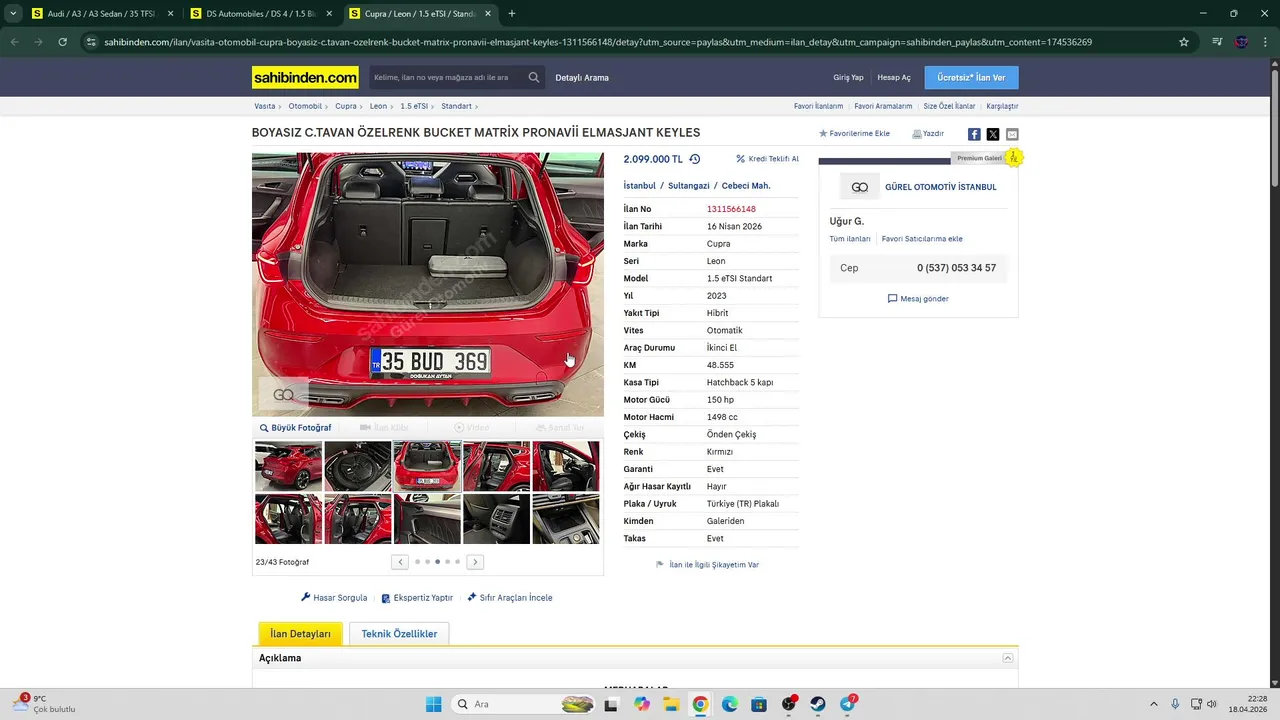Click 1.5 eTSI breadcrumb
1280x720 pixels.
pyautogui.click(x=414, y=106)
